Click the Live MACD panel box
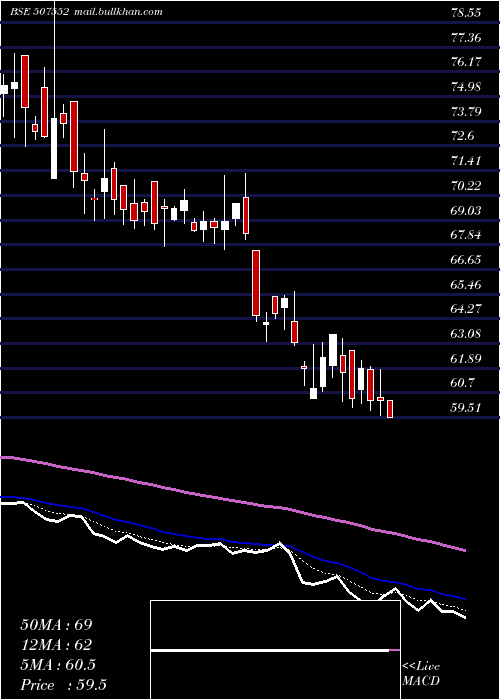This screenshot has width=500, height=700. pyautogui.click(x=275, y=650)
